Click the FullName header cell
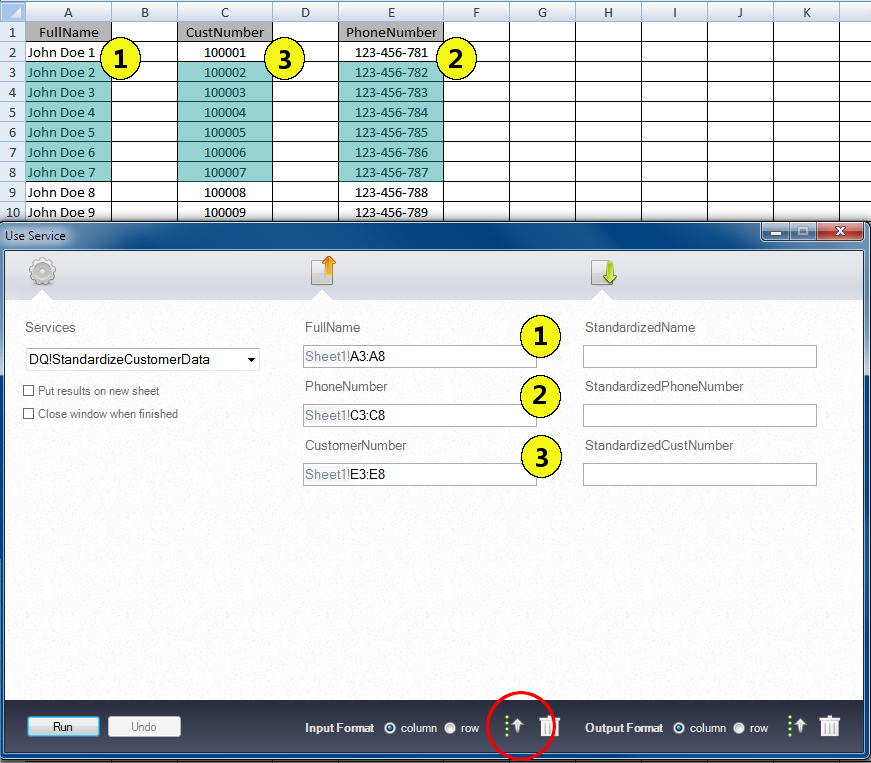The image size is (871, 763). click(68, 32)
